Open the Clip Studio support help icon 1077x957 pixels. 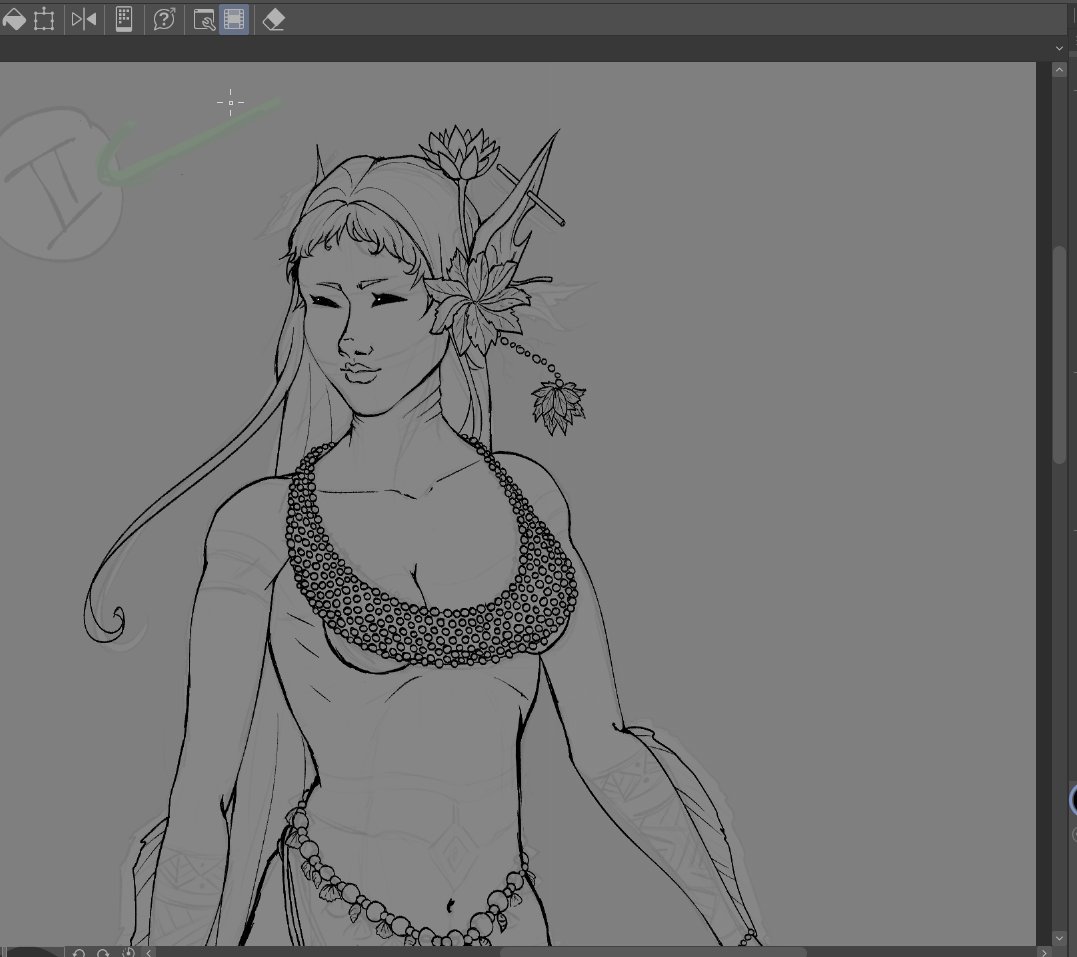click(164, 19)
